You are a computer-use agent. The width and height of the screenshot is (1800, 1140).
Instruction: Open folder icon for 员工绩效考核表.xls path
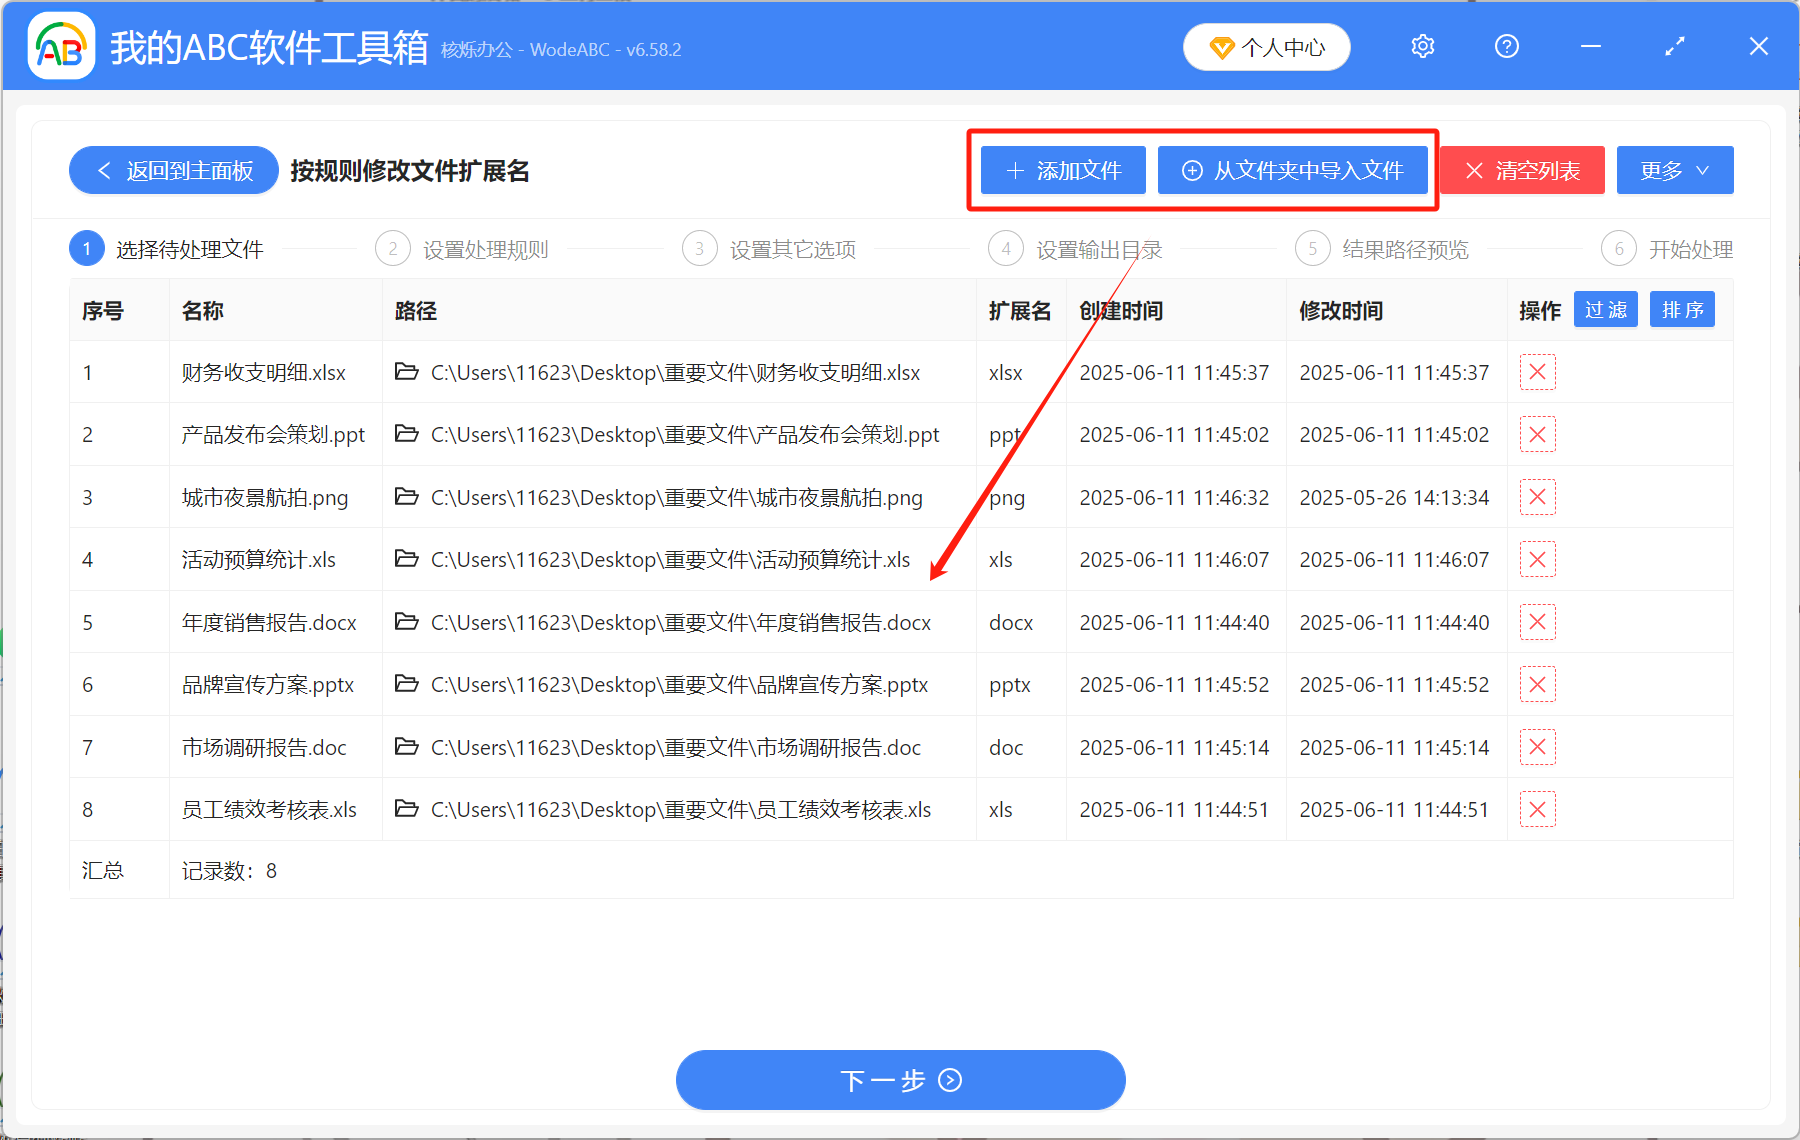coord(406,809)
